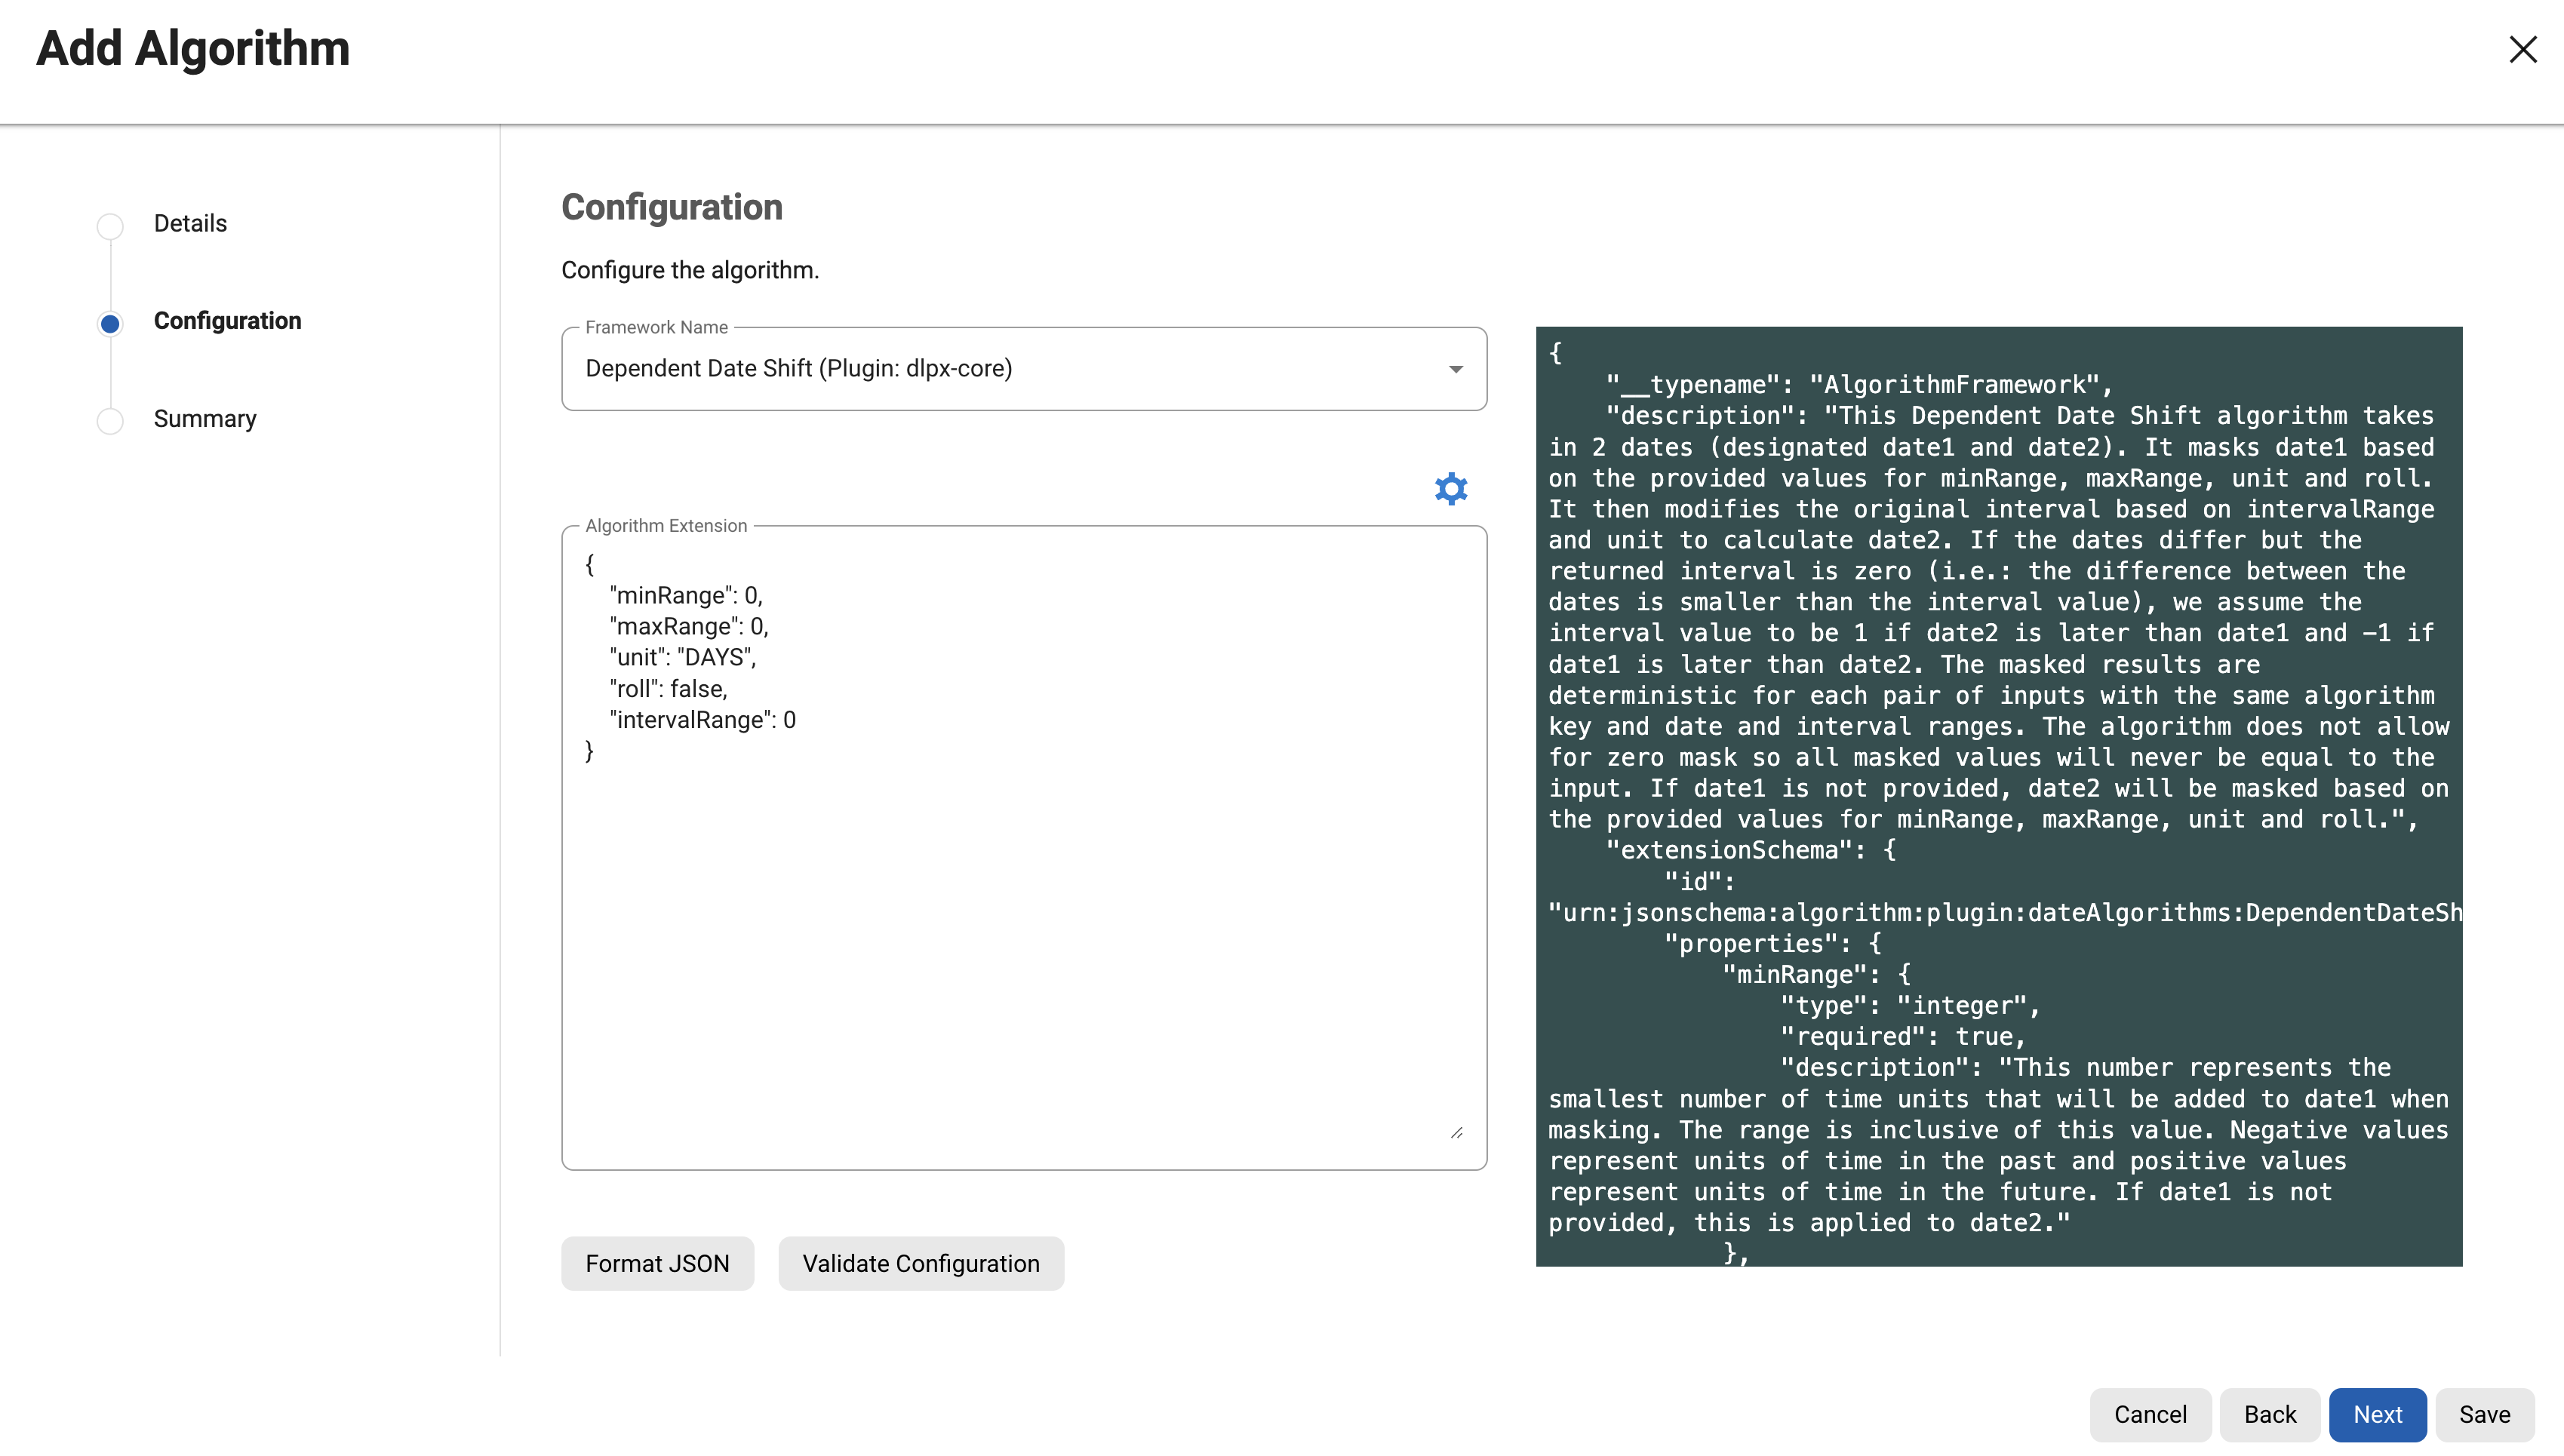Click the blue gear settings icon

point(1450,489)
